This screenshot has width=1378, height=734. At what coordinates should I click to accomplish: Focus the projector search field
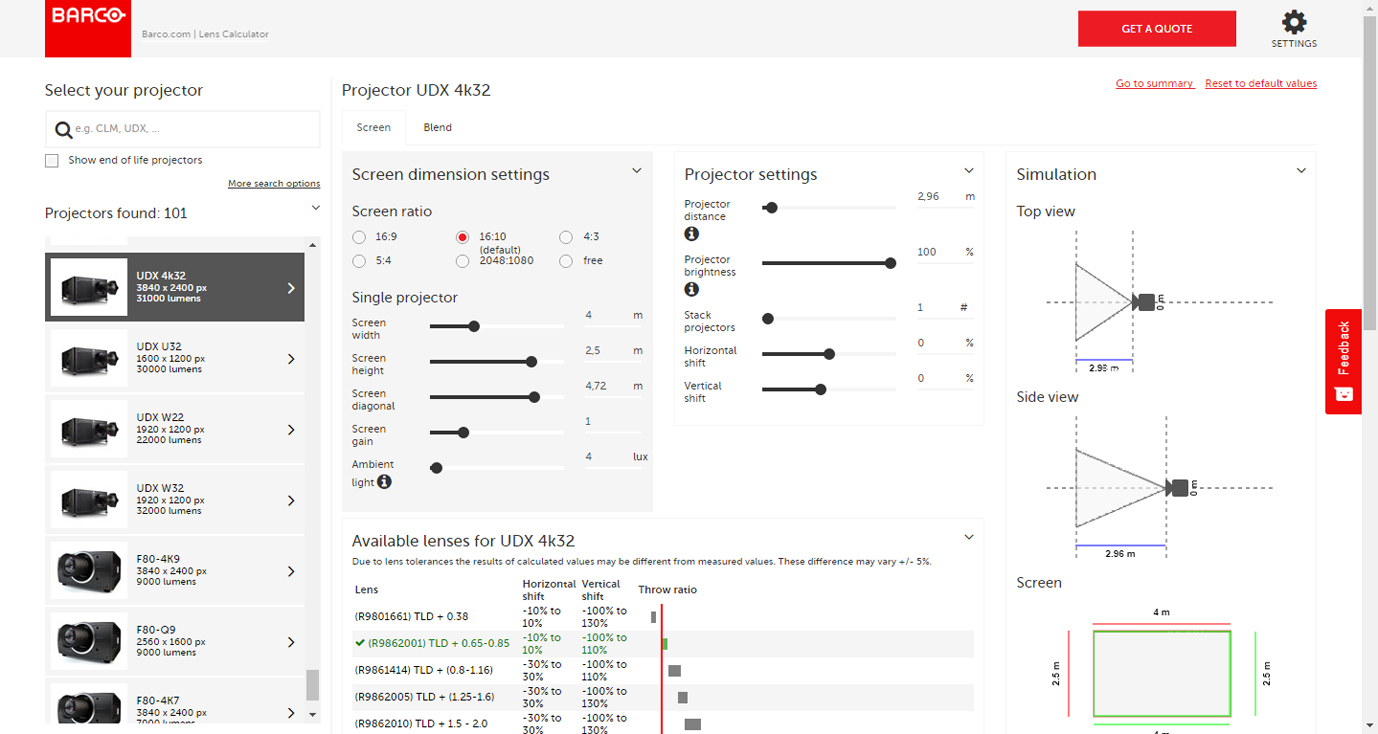point(182,129)
